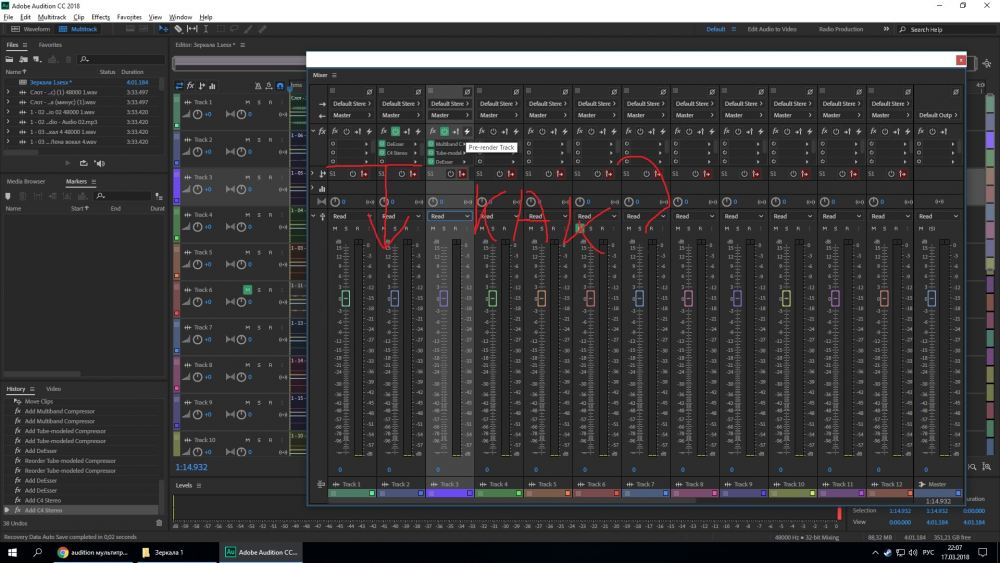Viewport: 1000px width, 563px height.
Task: Click Windows Start button
Action: 12,552
